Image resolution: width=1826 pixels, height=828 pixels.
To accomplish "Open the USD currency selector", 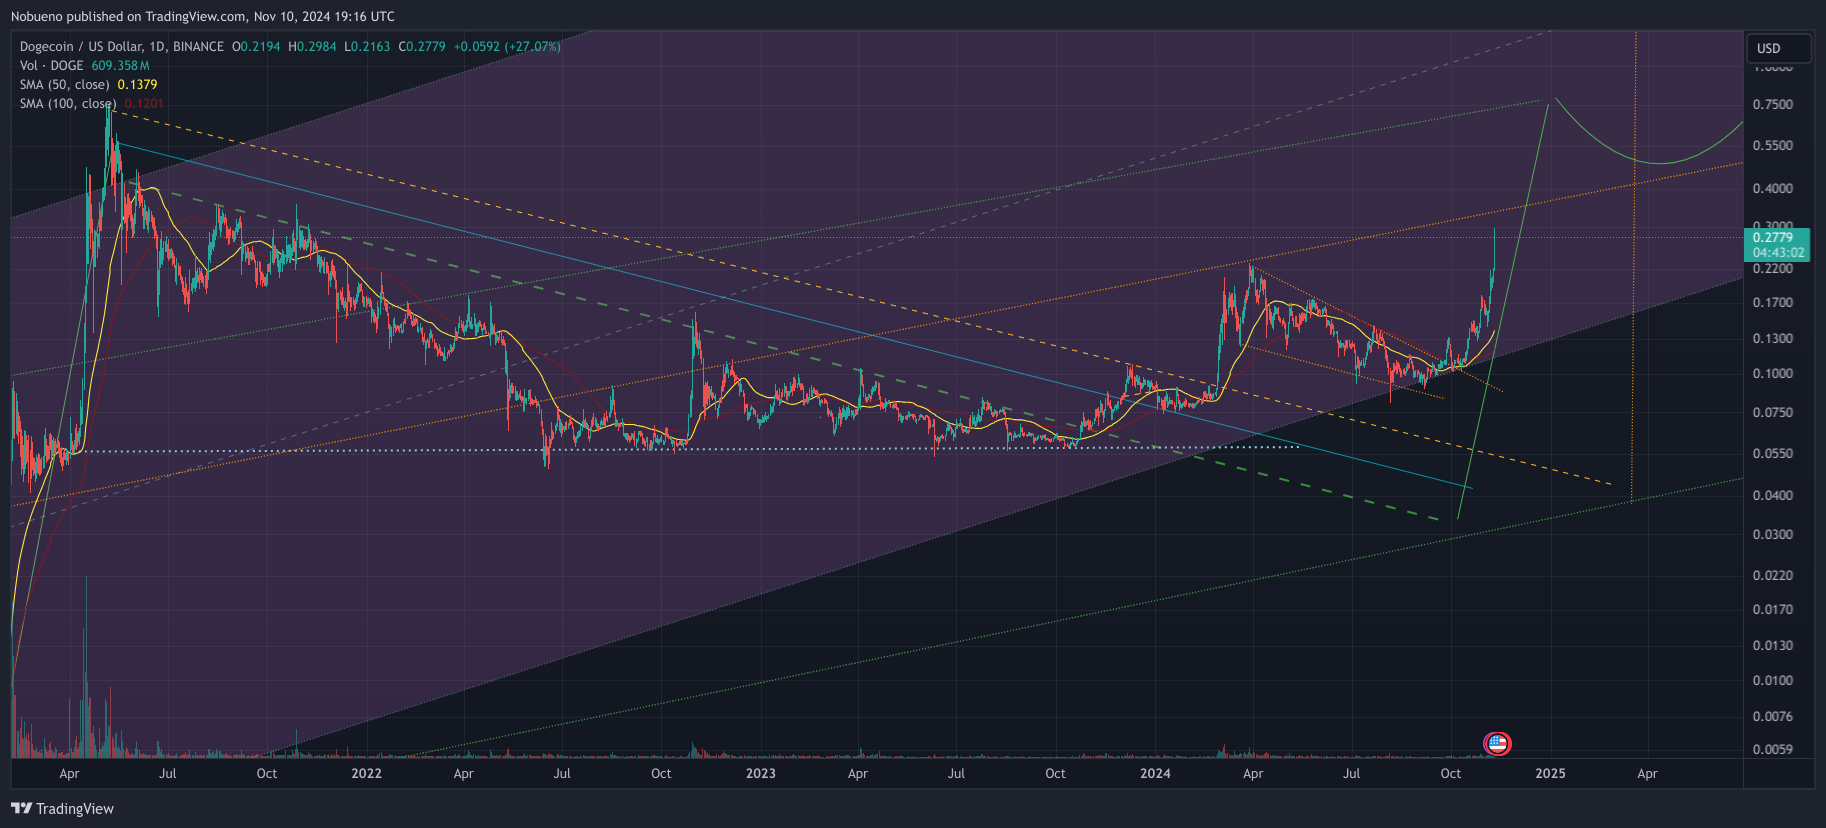I will click(x=1780, y=48).
